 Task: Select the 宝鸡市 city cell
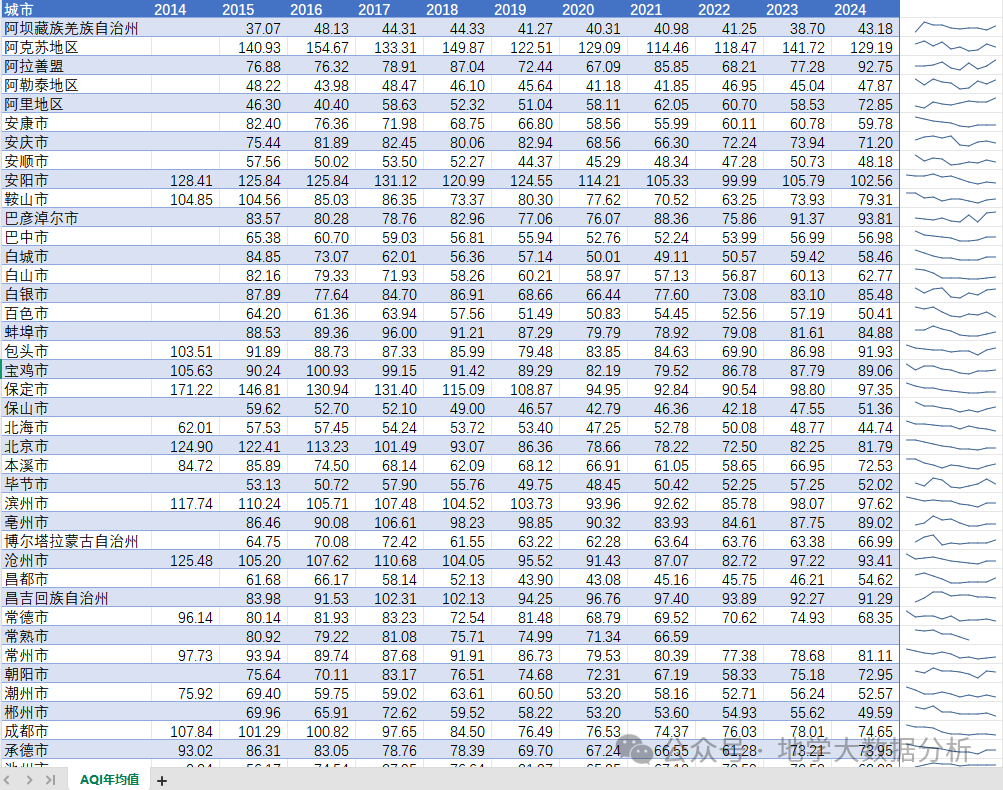coord(76,370)
